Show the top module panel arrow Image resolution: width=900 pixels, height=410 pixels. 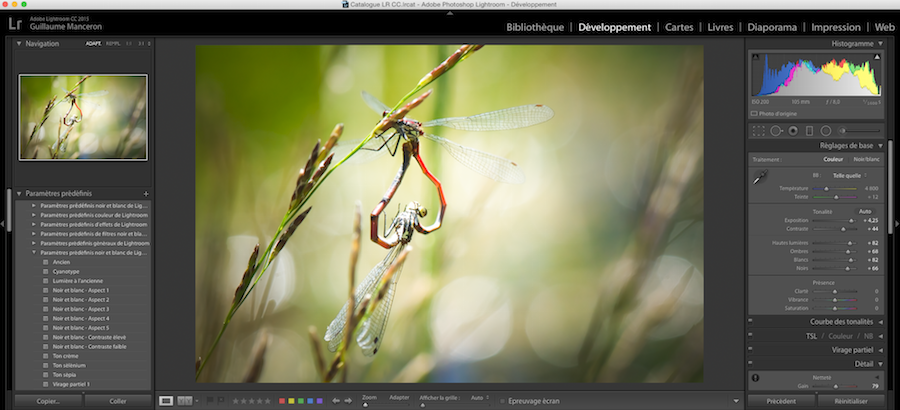pyautogui.click(x=450, y=13)
